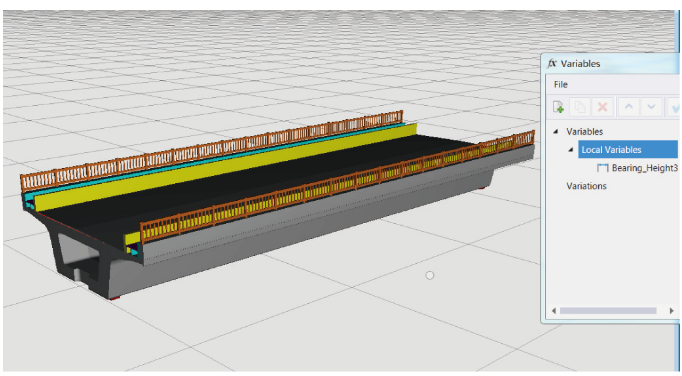Screen dimensions: 682x376
Task: Select the Bearing_Height3 variable
Action: click(645, 168)
